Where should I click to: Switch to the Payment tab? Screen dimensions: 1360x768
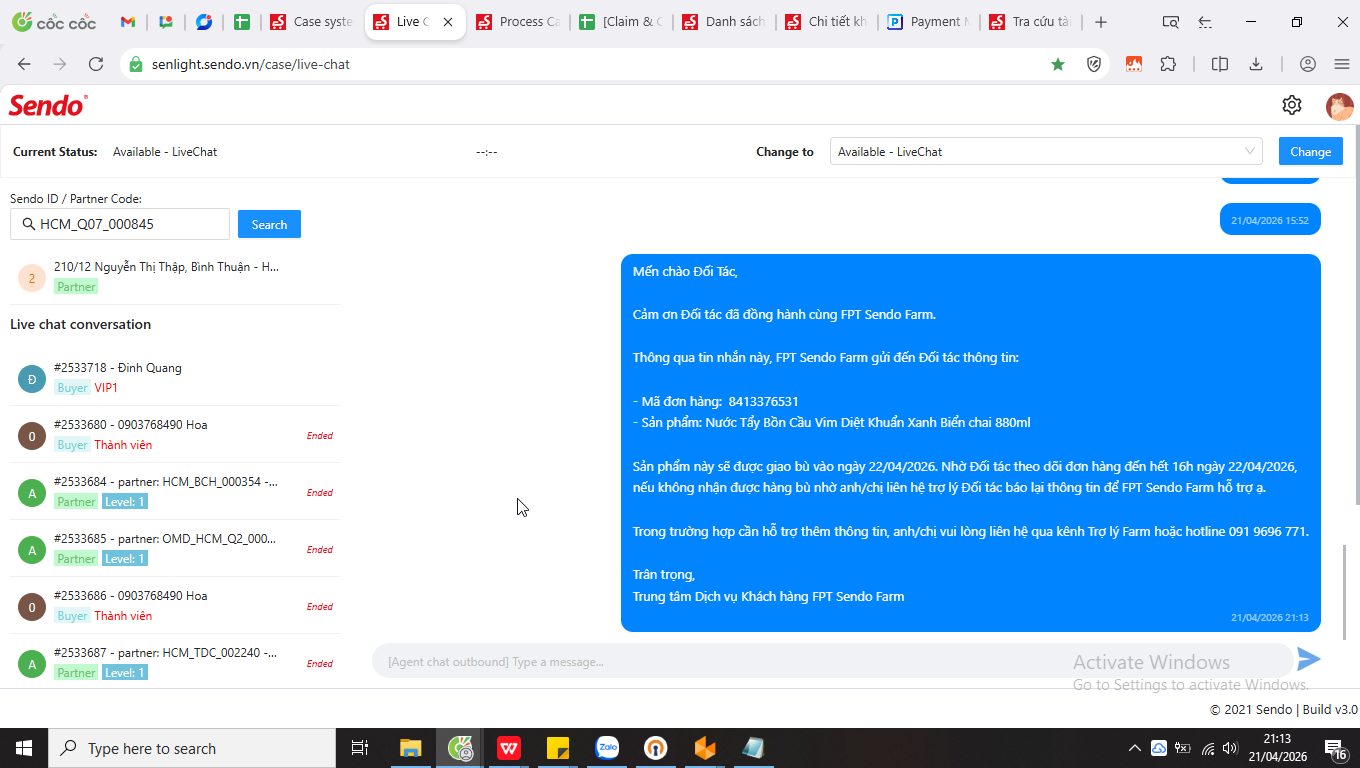pos(930,22)
